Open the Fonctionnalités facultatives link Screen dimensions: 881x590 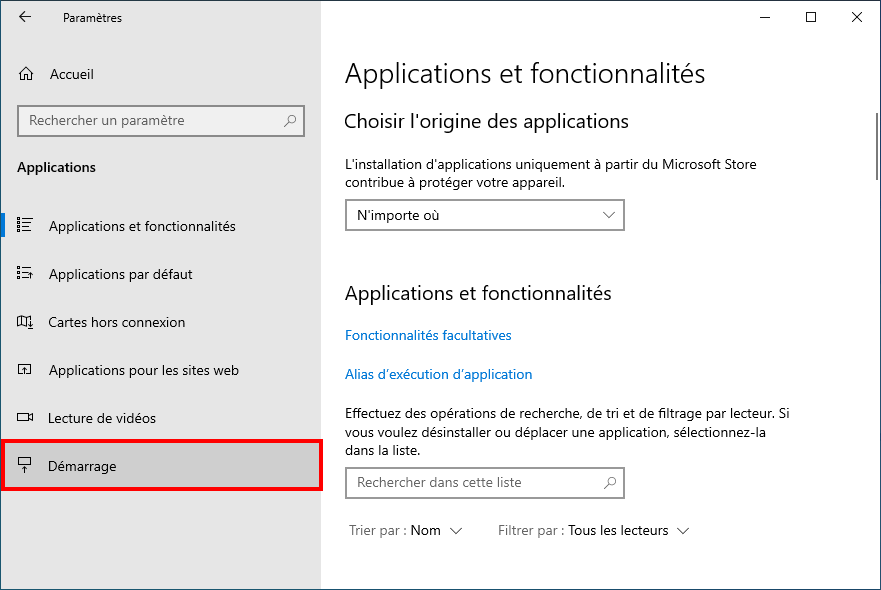point(428,335)
